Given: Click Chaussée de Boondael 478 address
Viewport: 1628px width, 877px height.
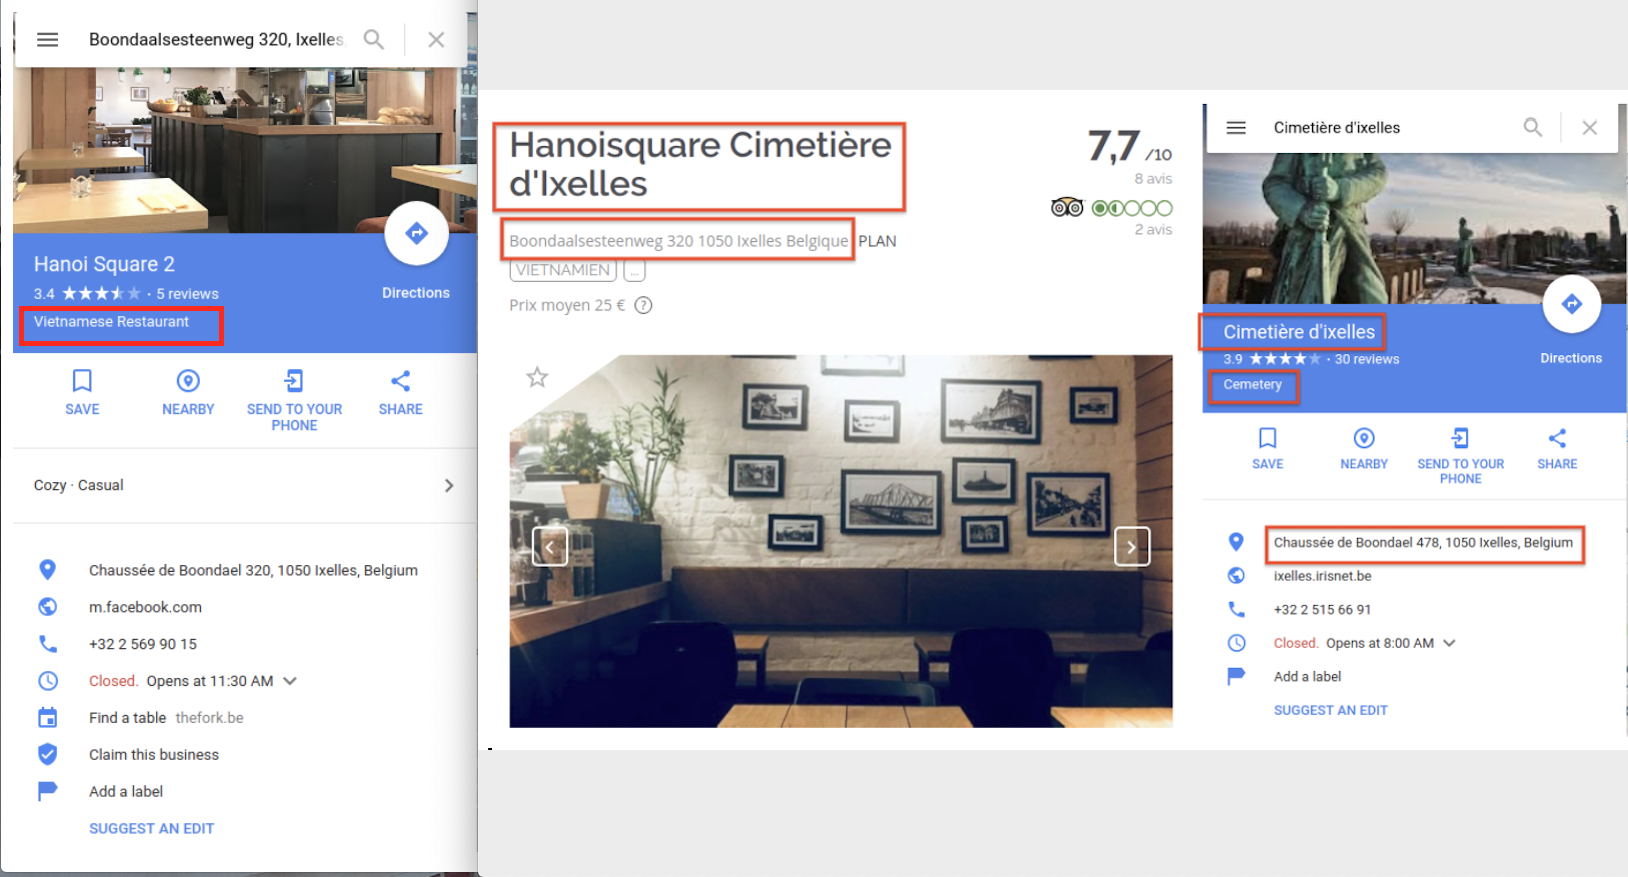Looking at the screenshot, I should (1423, 542).
